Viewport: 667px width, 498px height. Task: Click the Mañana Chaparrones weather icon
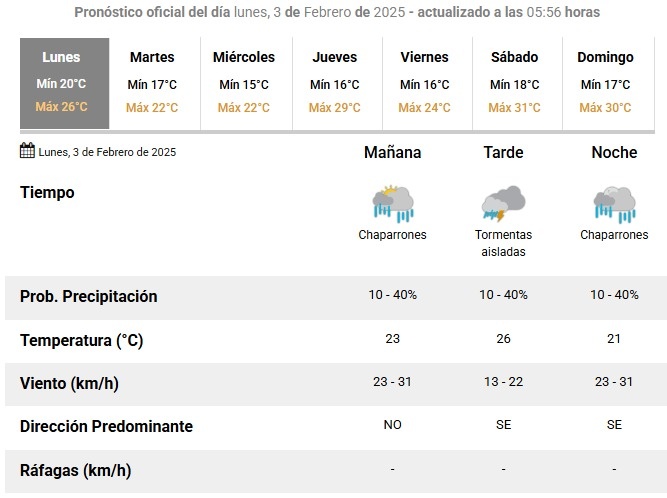tap(393, 204)
